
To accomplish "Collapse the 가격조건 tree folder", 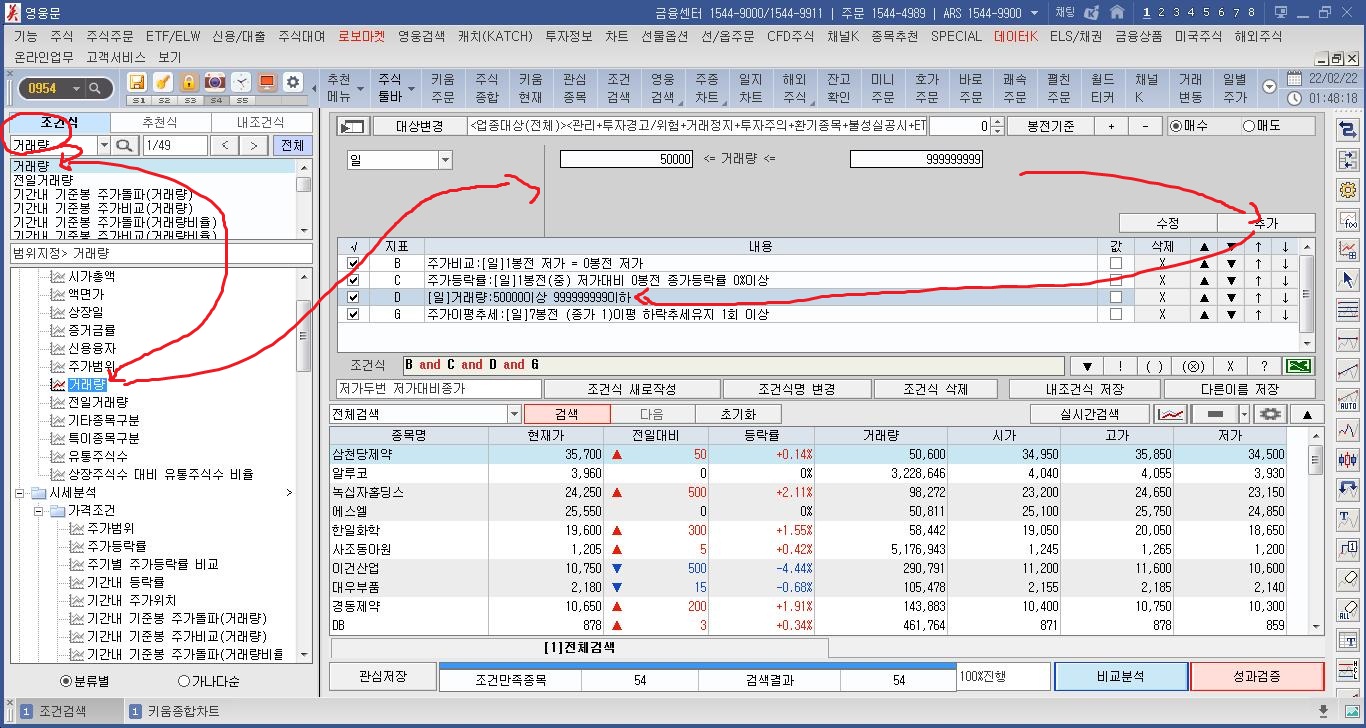I will (x=39, y=510).
